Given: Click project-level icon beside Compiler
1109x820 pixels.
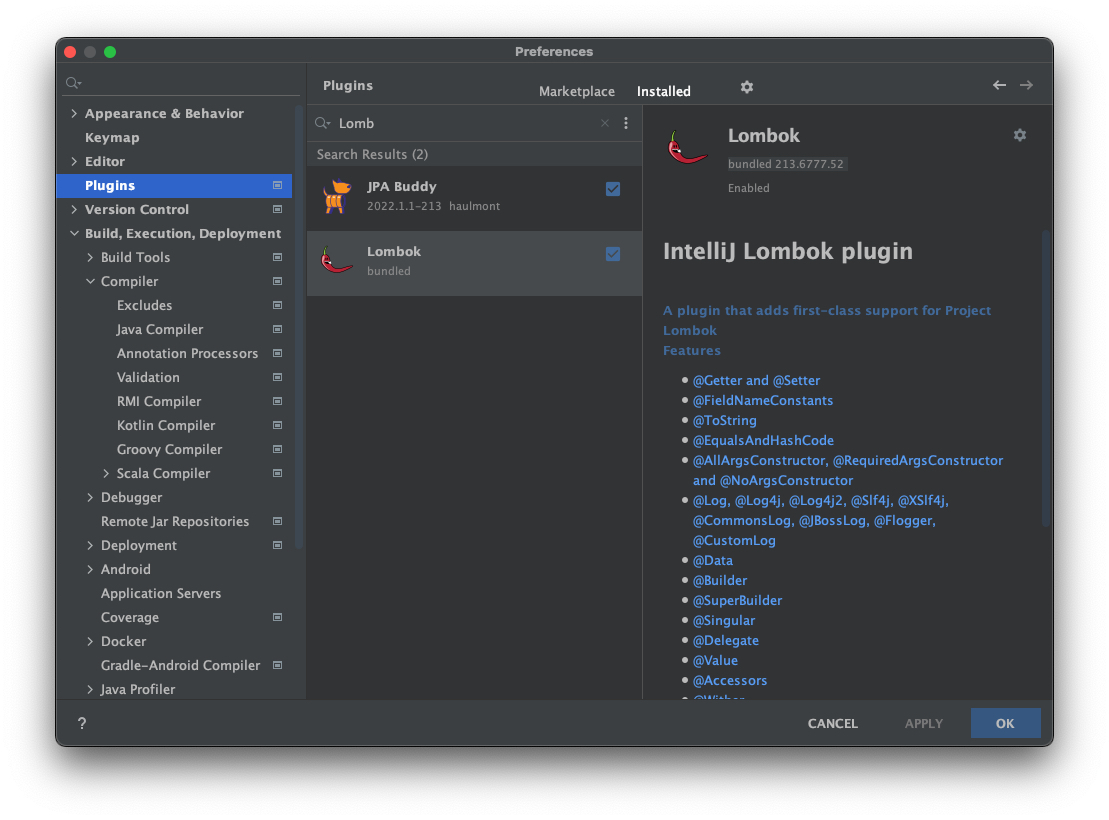Looking at the screenshot, I should (x=277, y=282).
